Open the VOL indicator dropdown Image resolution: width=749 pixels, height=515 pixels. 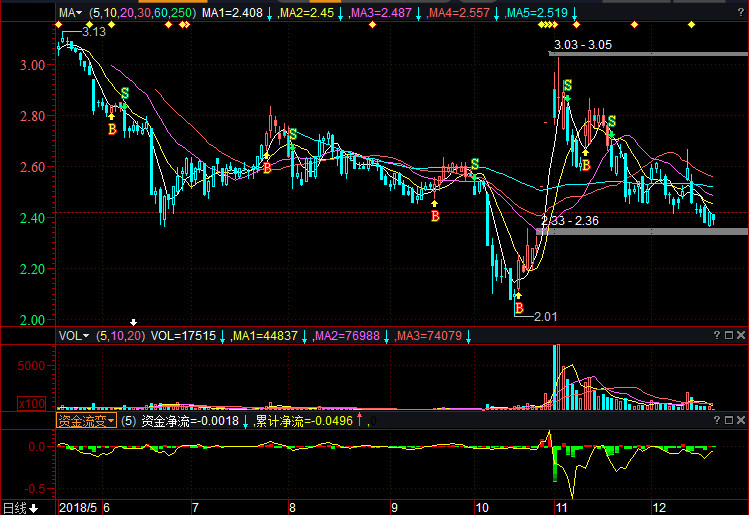[x=73, y=336]
